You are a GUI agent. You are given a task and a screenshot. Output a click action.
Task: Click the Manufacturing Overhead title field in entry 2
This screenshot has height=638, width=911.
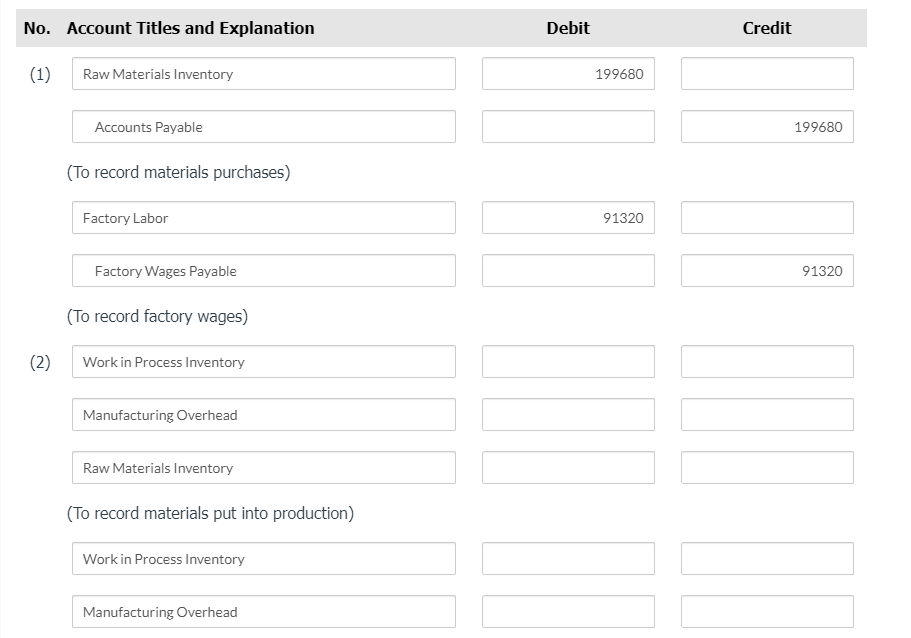[263, 414]
